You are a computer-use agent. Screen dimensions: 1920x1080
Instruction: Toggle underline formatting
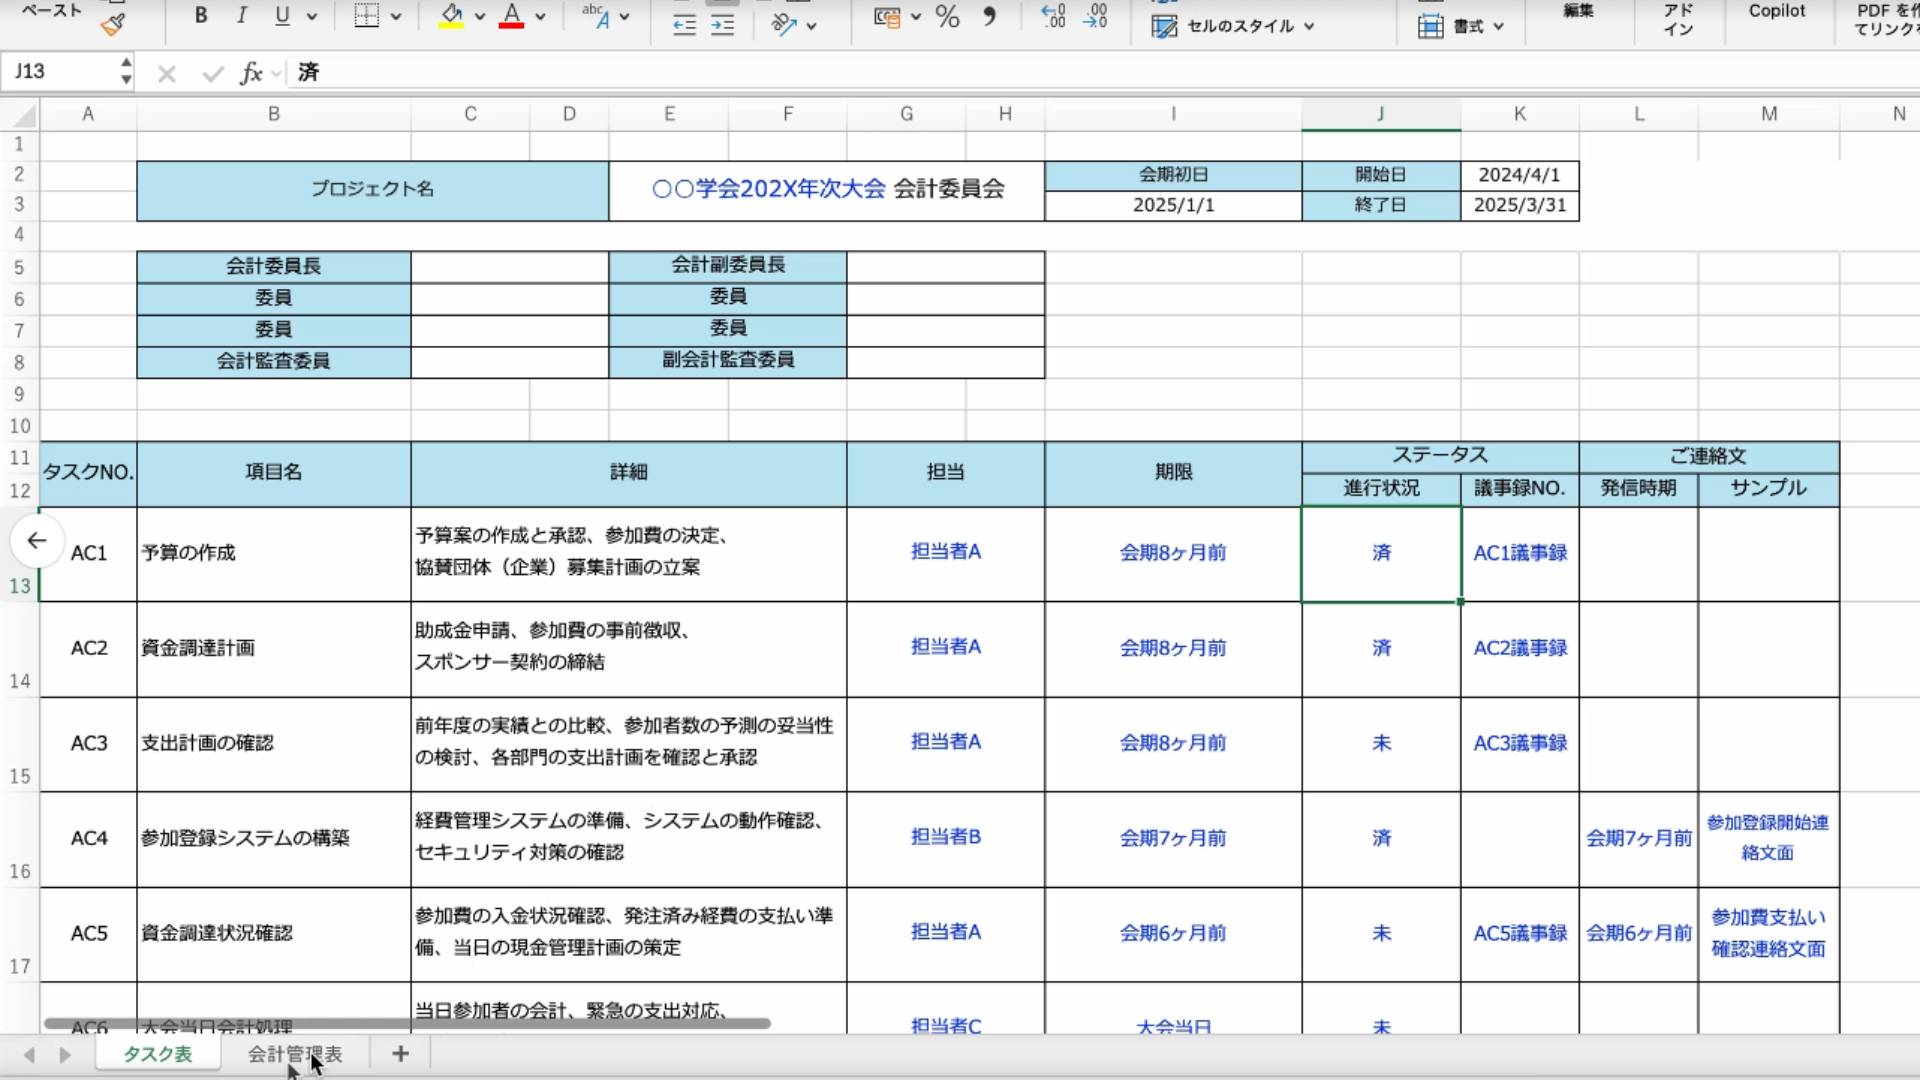[x=282, y=15]
